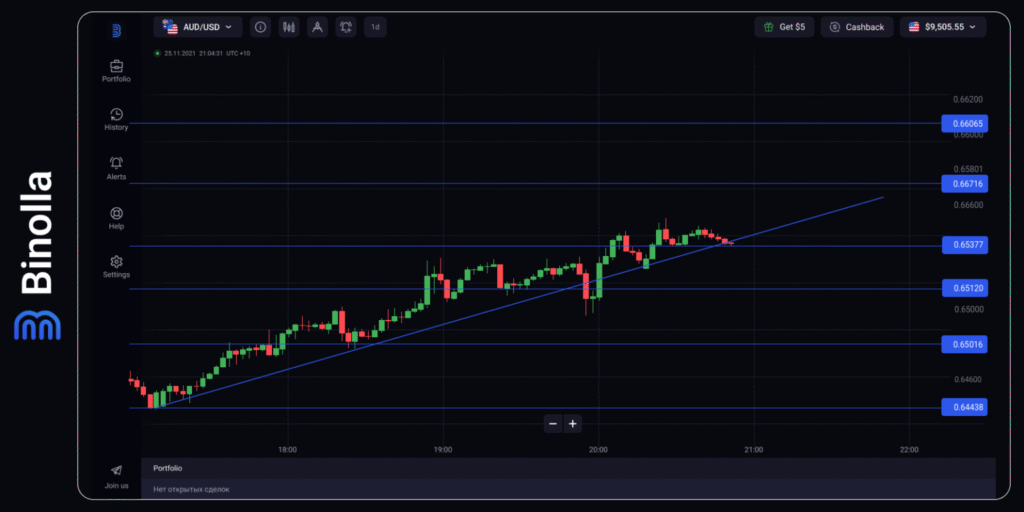Open the Help section
The width and height of the screenshot is (1024, 512).
pos(116,213)
